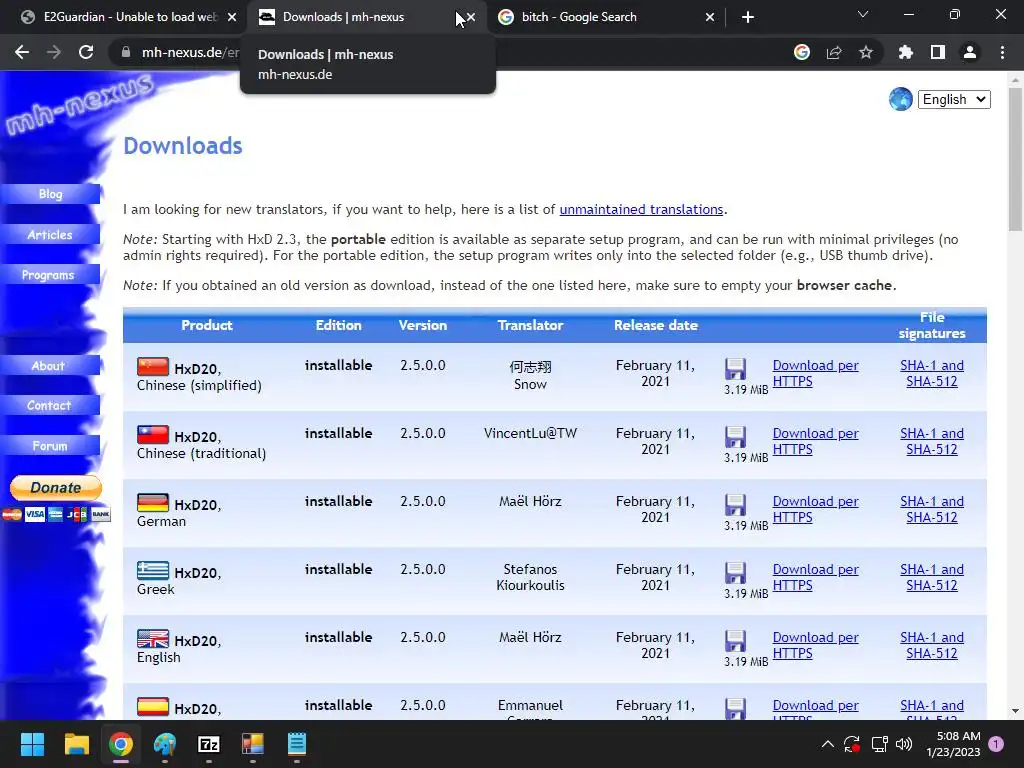The height and width of the screenshot is (768, 1024).
Task: Open the Chrome extensions puzzle icon
Action: [906, 52]
